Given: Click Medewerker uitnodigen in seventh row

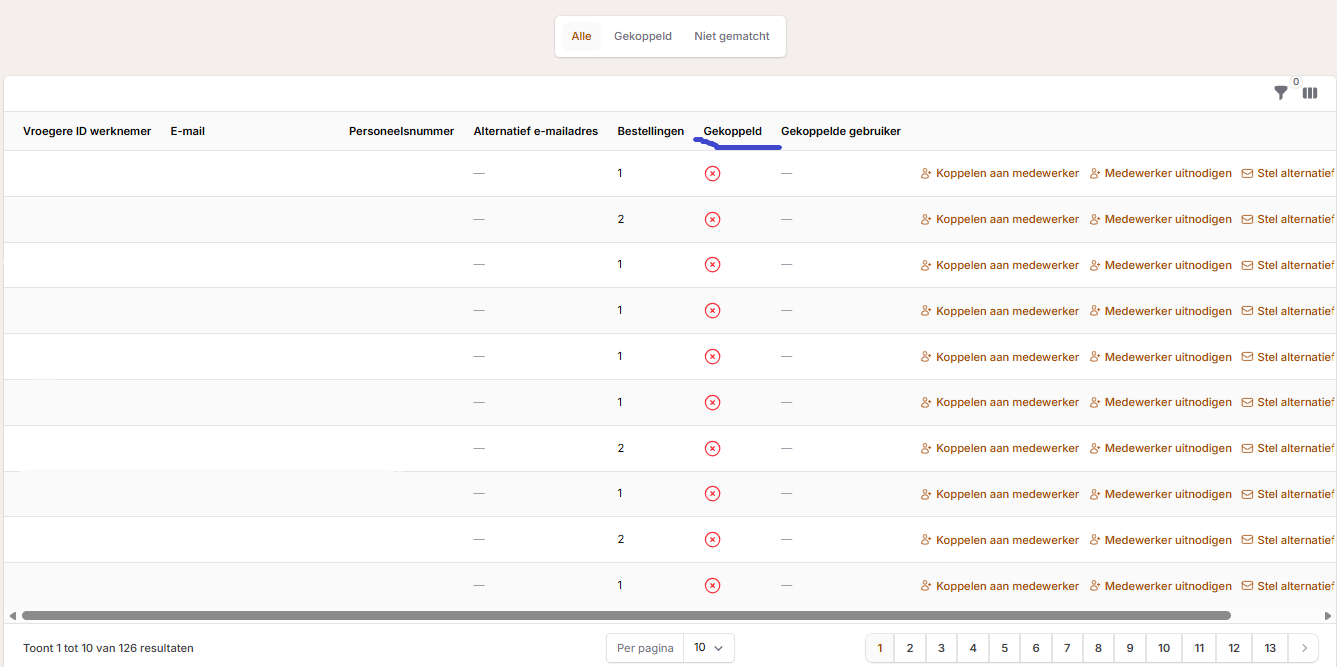Looking at the screenshot, I should coord(1161,449).
